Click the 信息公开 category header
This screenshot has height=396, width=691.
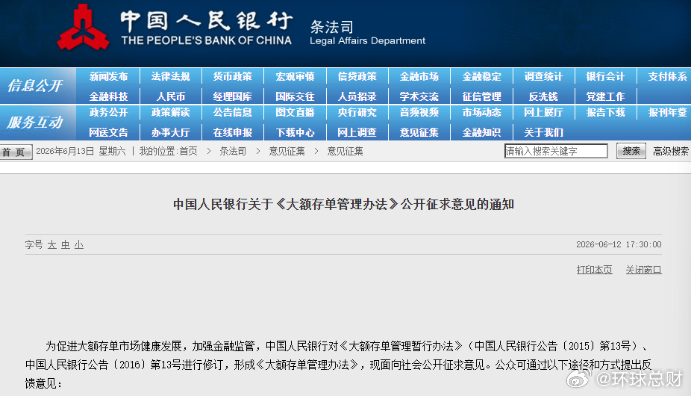[x=35, y=85]
